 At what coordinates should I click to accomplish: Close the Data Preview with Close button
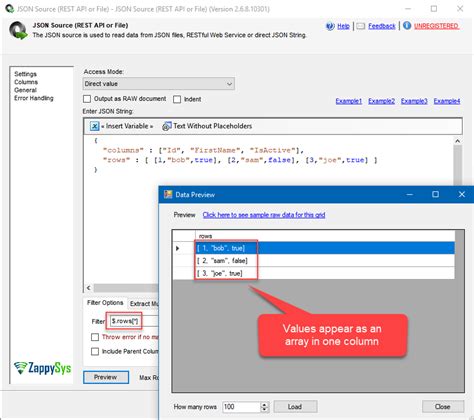click(x=443, y=407)
